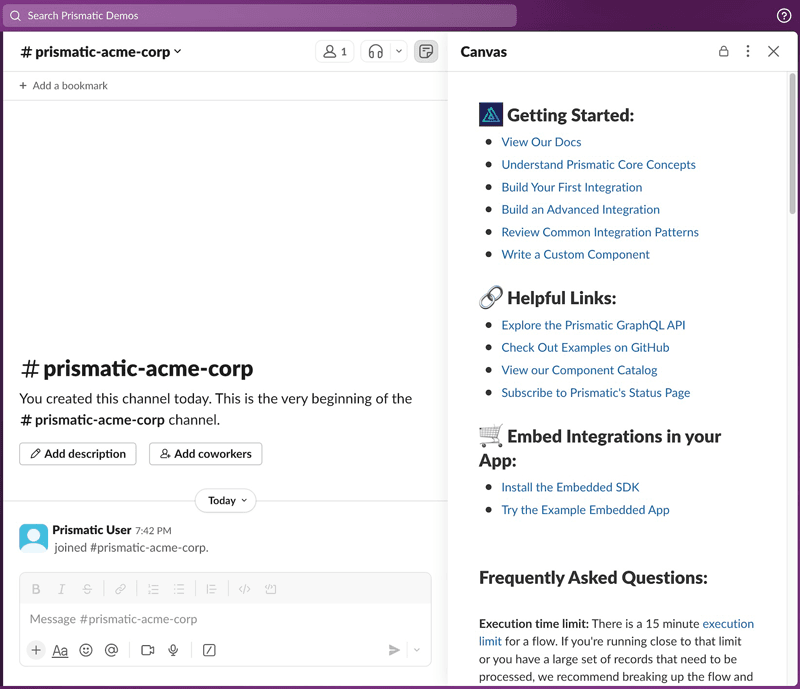Open attachment menu with the plus button
The height and width of the screenshot is (689, 800).
pyautogui.click(x=36, y=650)
